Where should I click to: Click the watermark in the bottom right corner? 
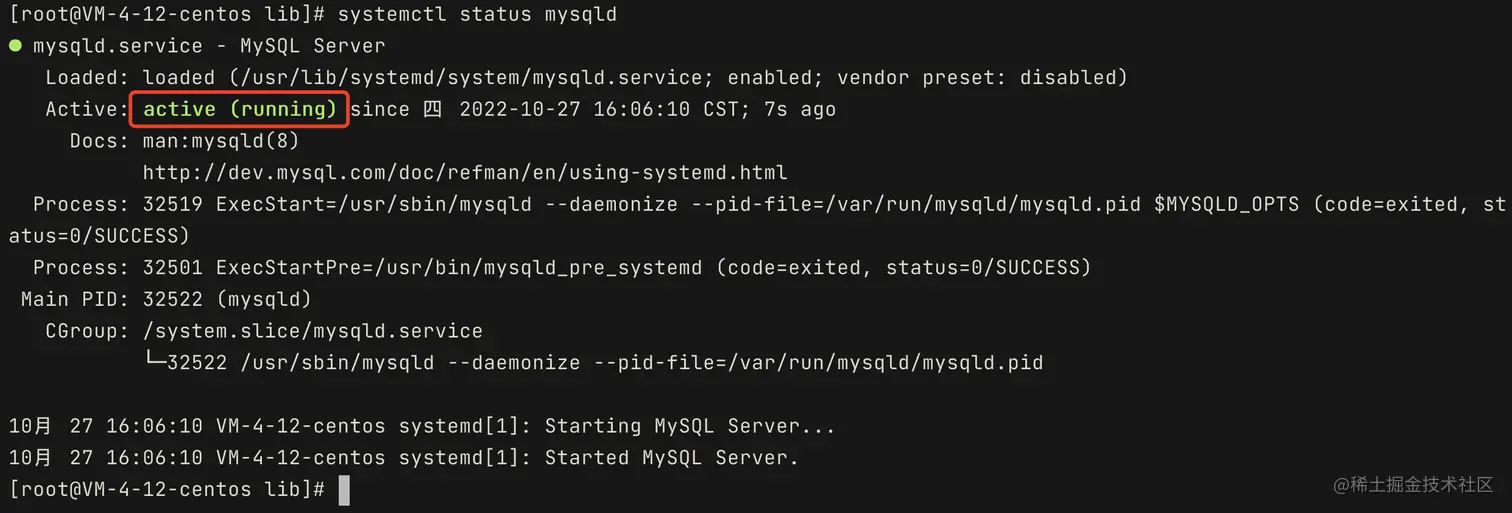[1412, 484]
